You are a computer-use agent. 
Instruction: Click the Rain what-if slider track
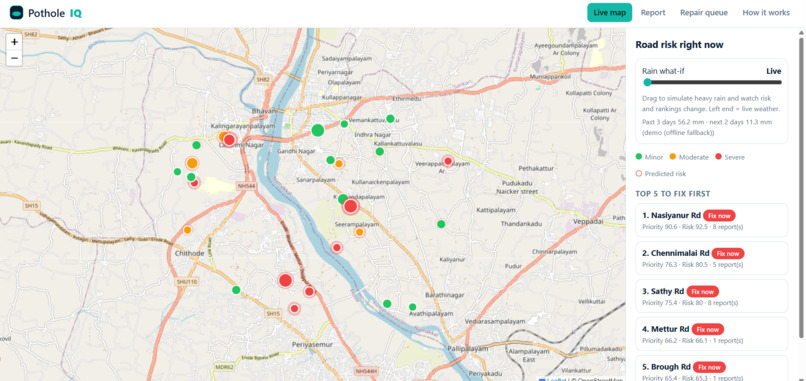coord(712,82)
